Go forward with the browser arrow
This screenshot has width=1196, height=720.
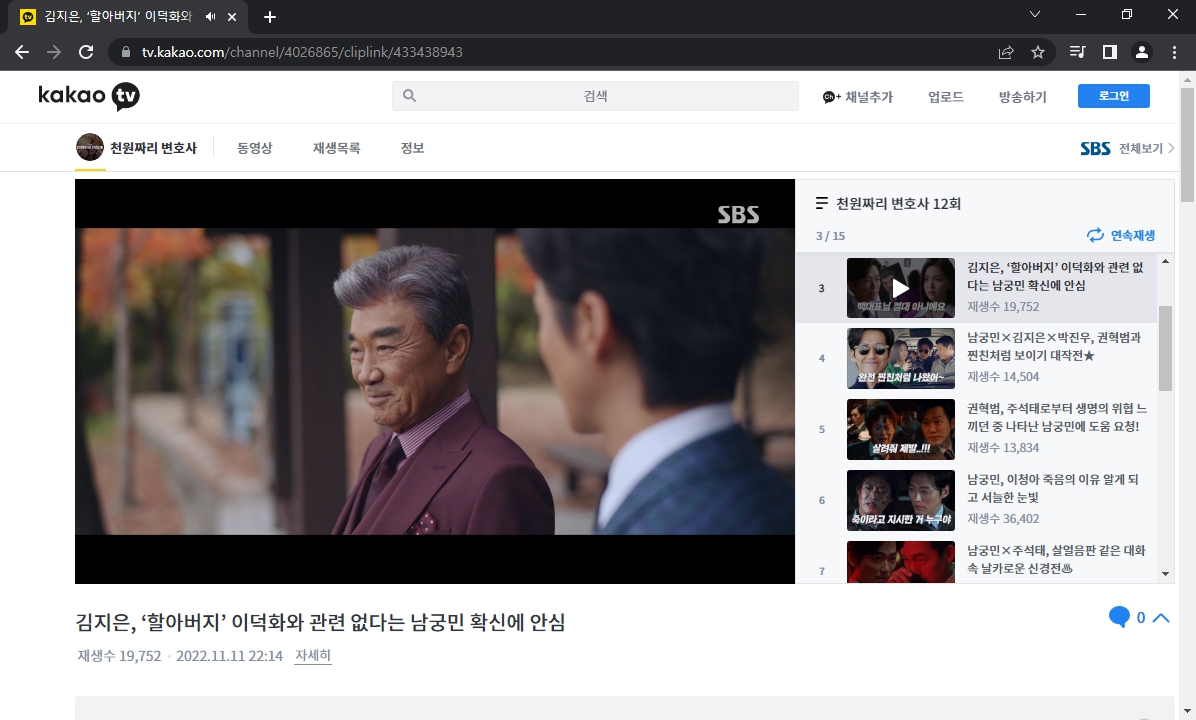click(x=53, y=52)
